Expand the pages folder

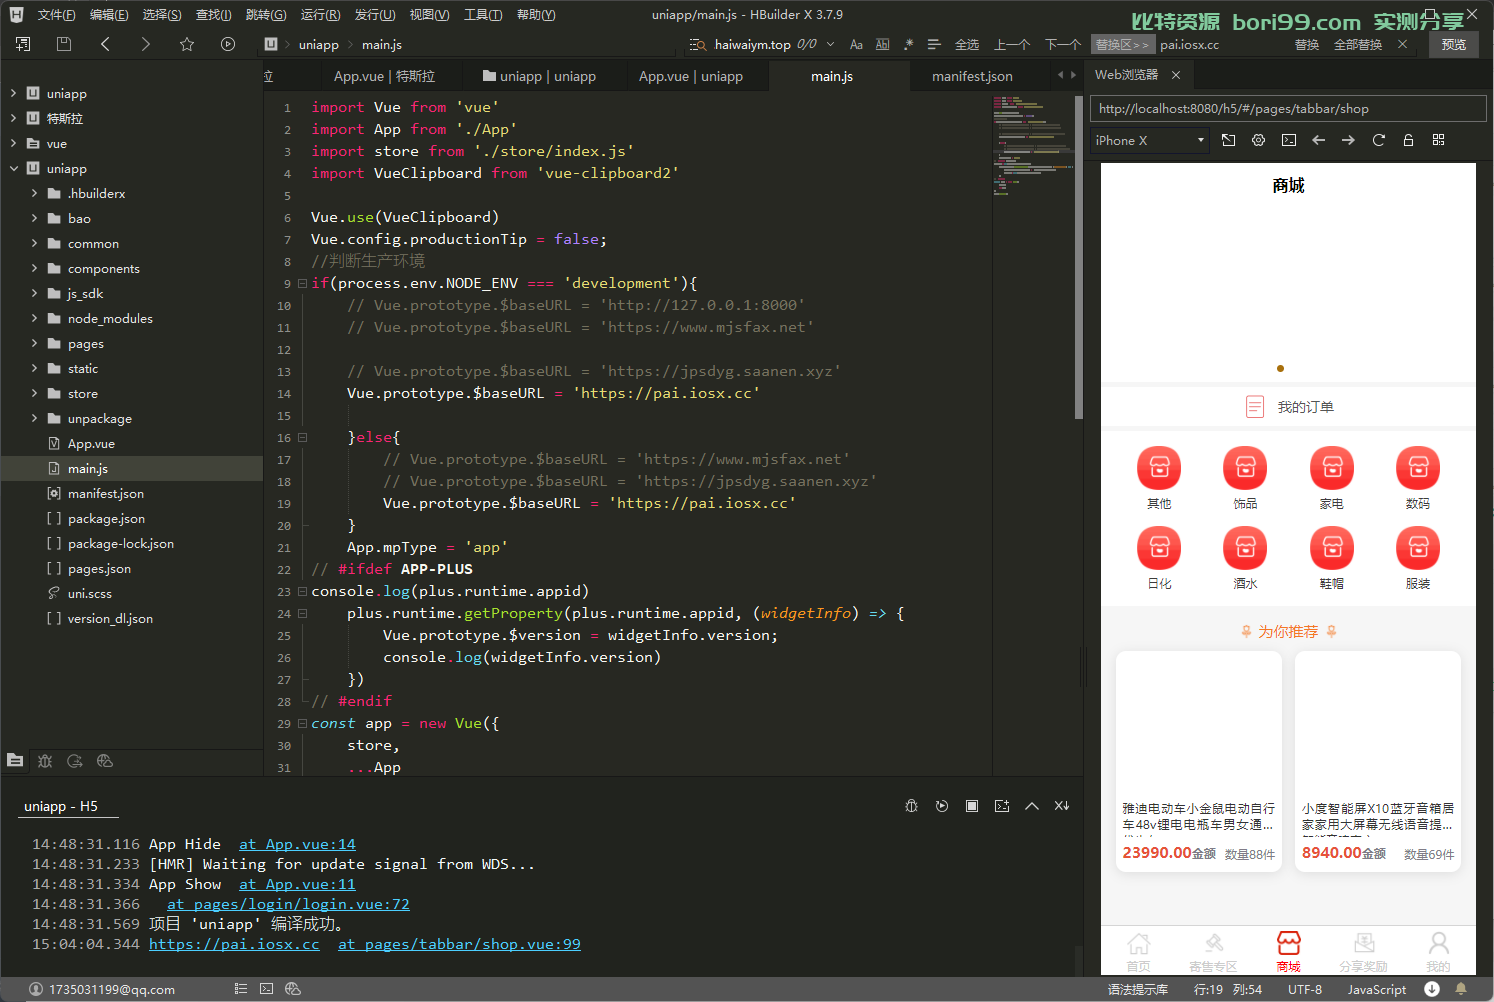click(34, 343)
